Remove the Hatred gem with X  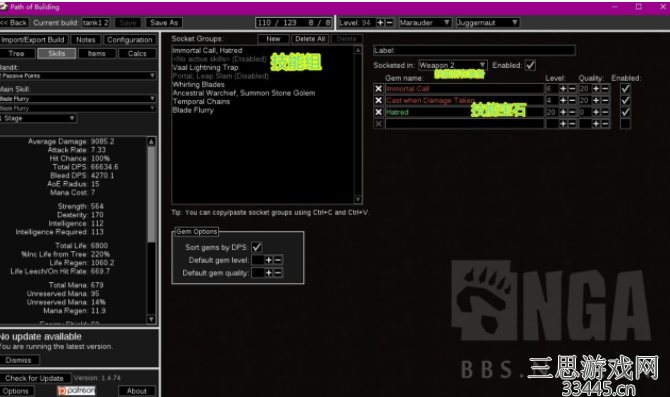378,112
